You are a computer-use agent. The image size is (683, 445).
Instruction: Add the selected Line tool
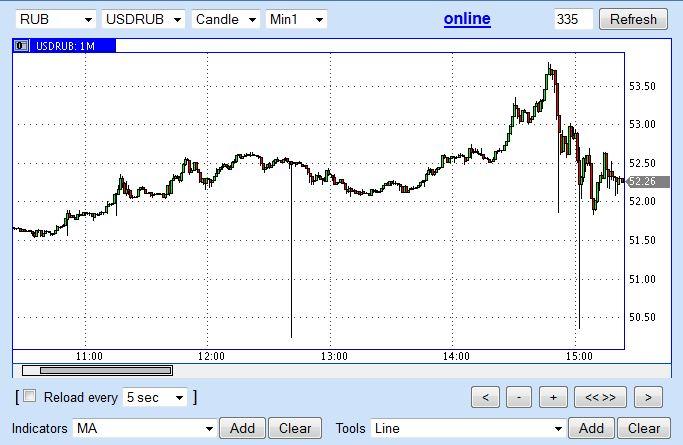591,428
